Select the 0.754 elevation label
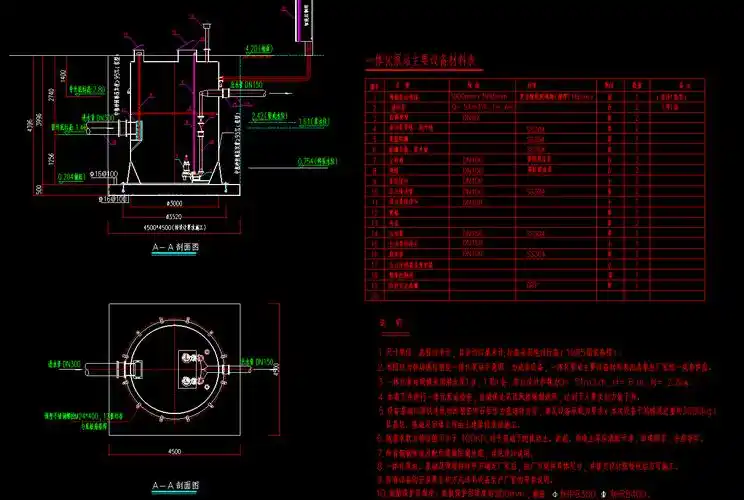Viewport: 744px width, 500px height. click(318, 161)
